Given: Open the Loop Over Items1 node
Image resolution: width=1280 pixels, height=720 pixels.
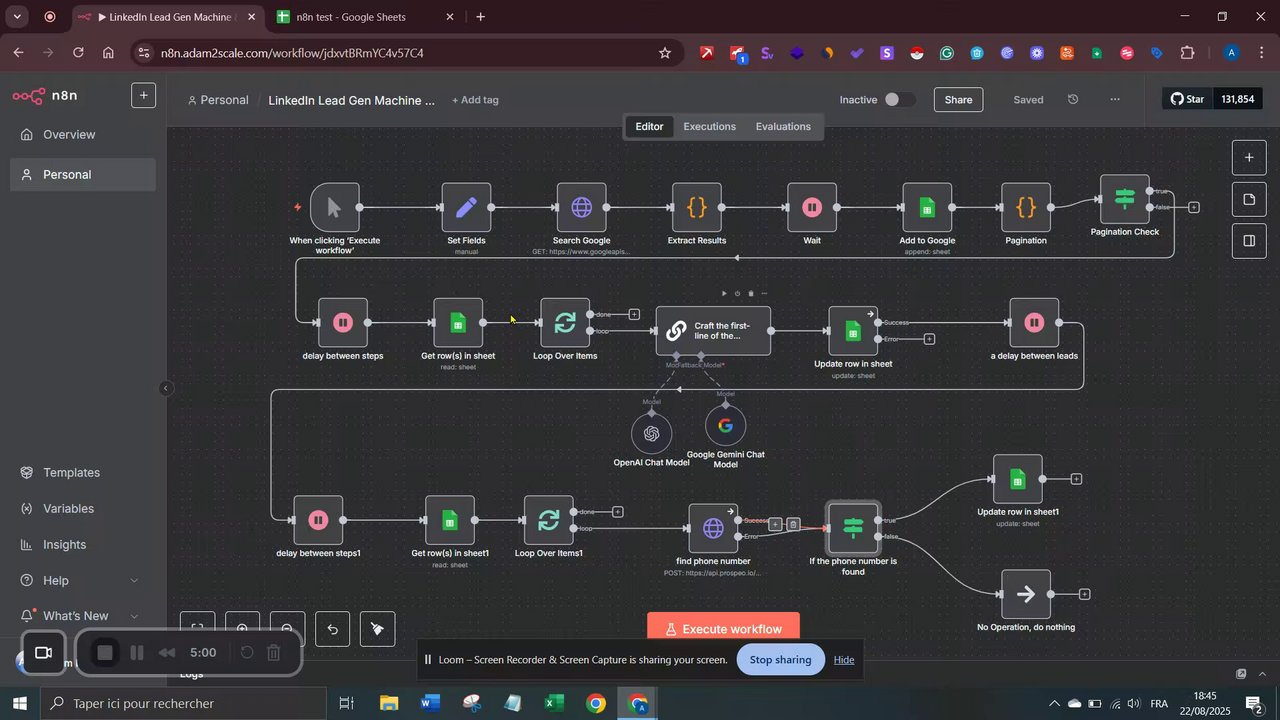Looking at the screenshot, I should (549, 520).
